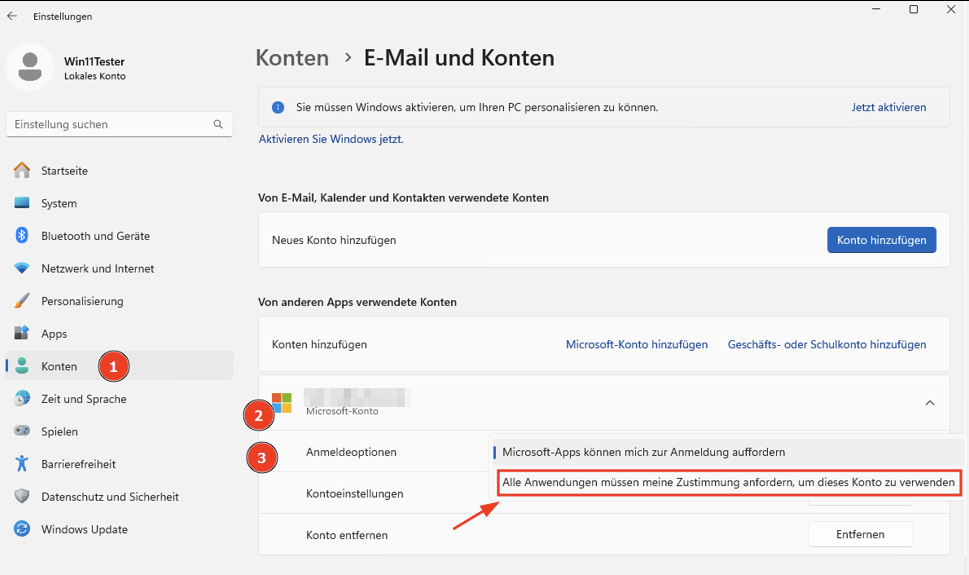
Task: Click the Microsoft logo of the account
Action: (x=282, y=402)
